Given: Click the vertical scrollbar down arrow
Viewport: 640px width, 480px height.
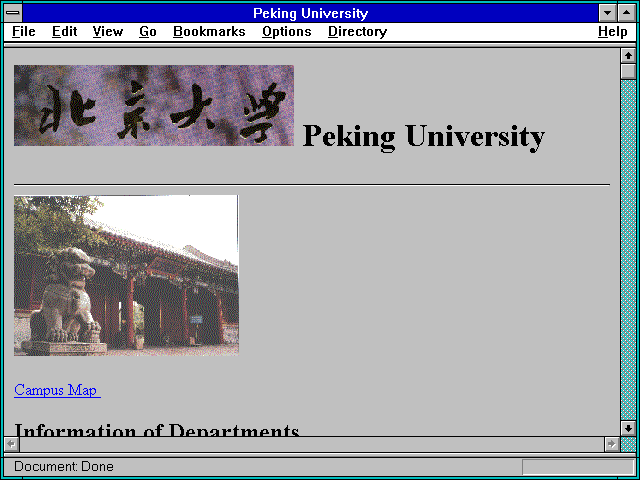Looking at the screenshot, I should click(628, 428).
